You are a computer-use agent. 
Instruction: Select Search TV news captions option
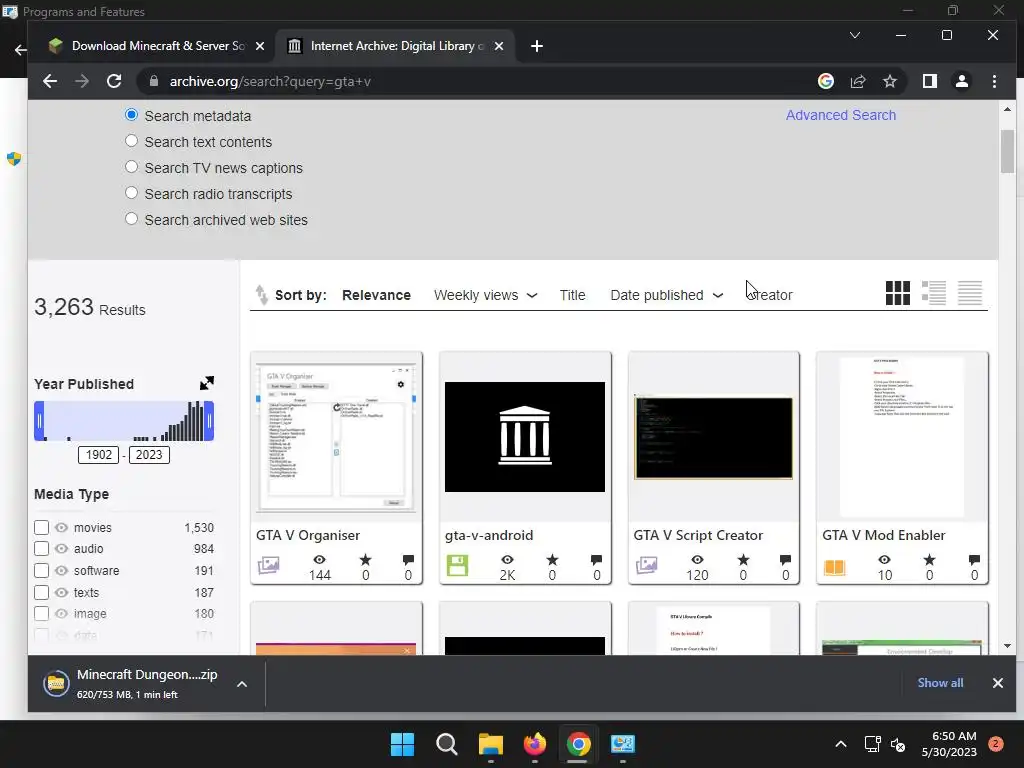(x=131, y=167)
